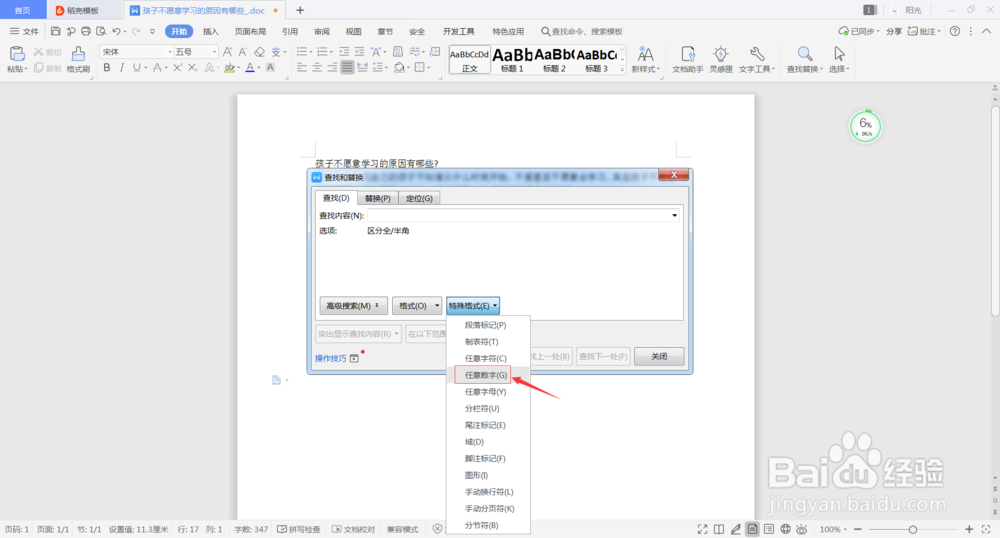Click Find and Replace (查找替换) magnifier

click(x=804, y=59)
